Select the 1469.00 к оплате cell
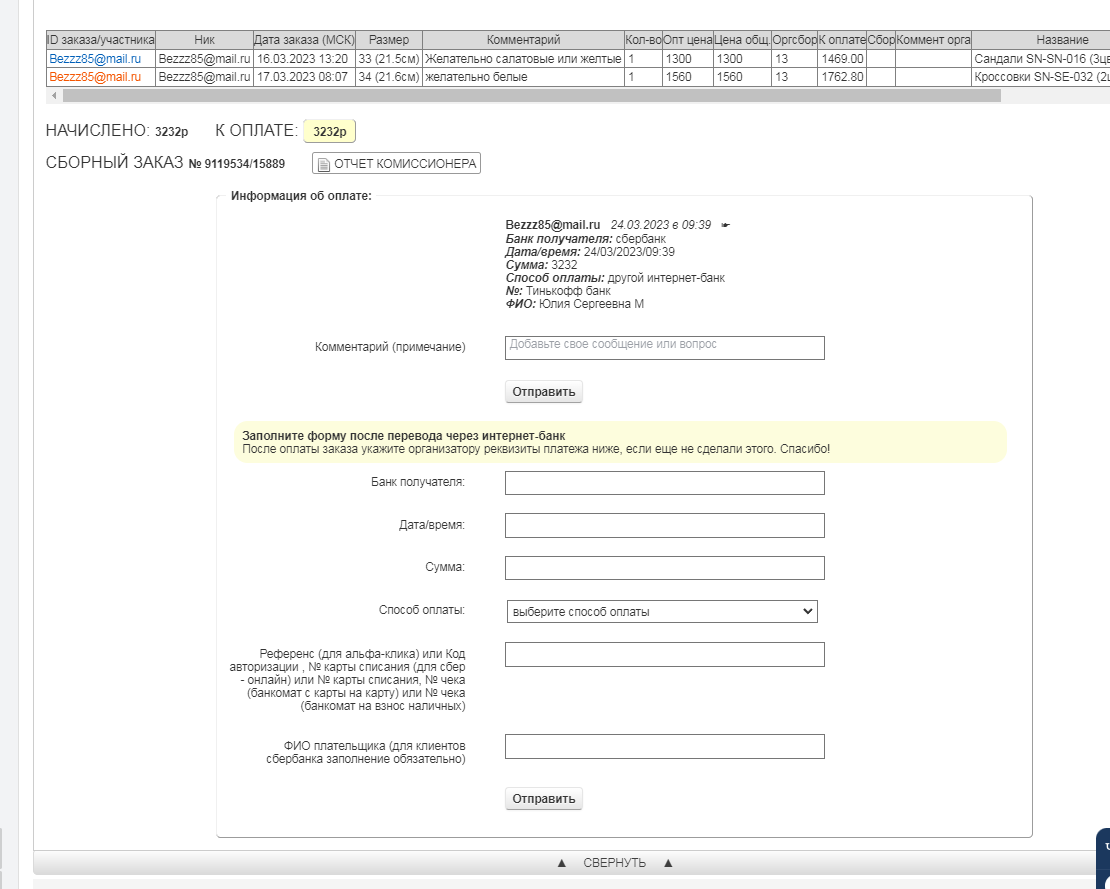The width and height of the screenshot is (1110, 889). (x=842, y=59)
